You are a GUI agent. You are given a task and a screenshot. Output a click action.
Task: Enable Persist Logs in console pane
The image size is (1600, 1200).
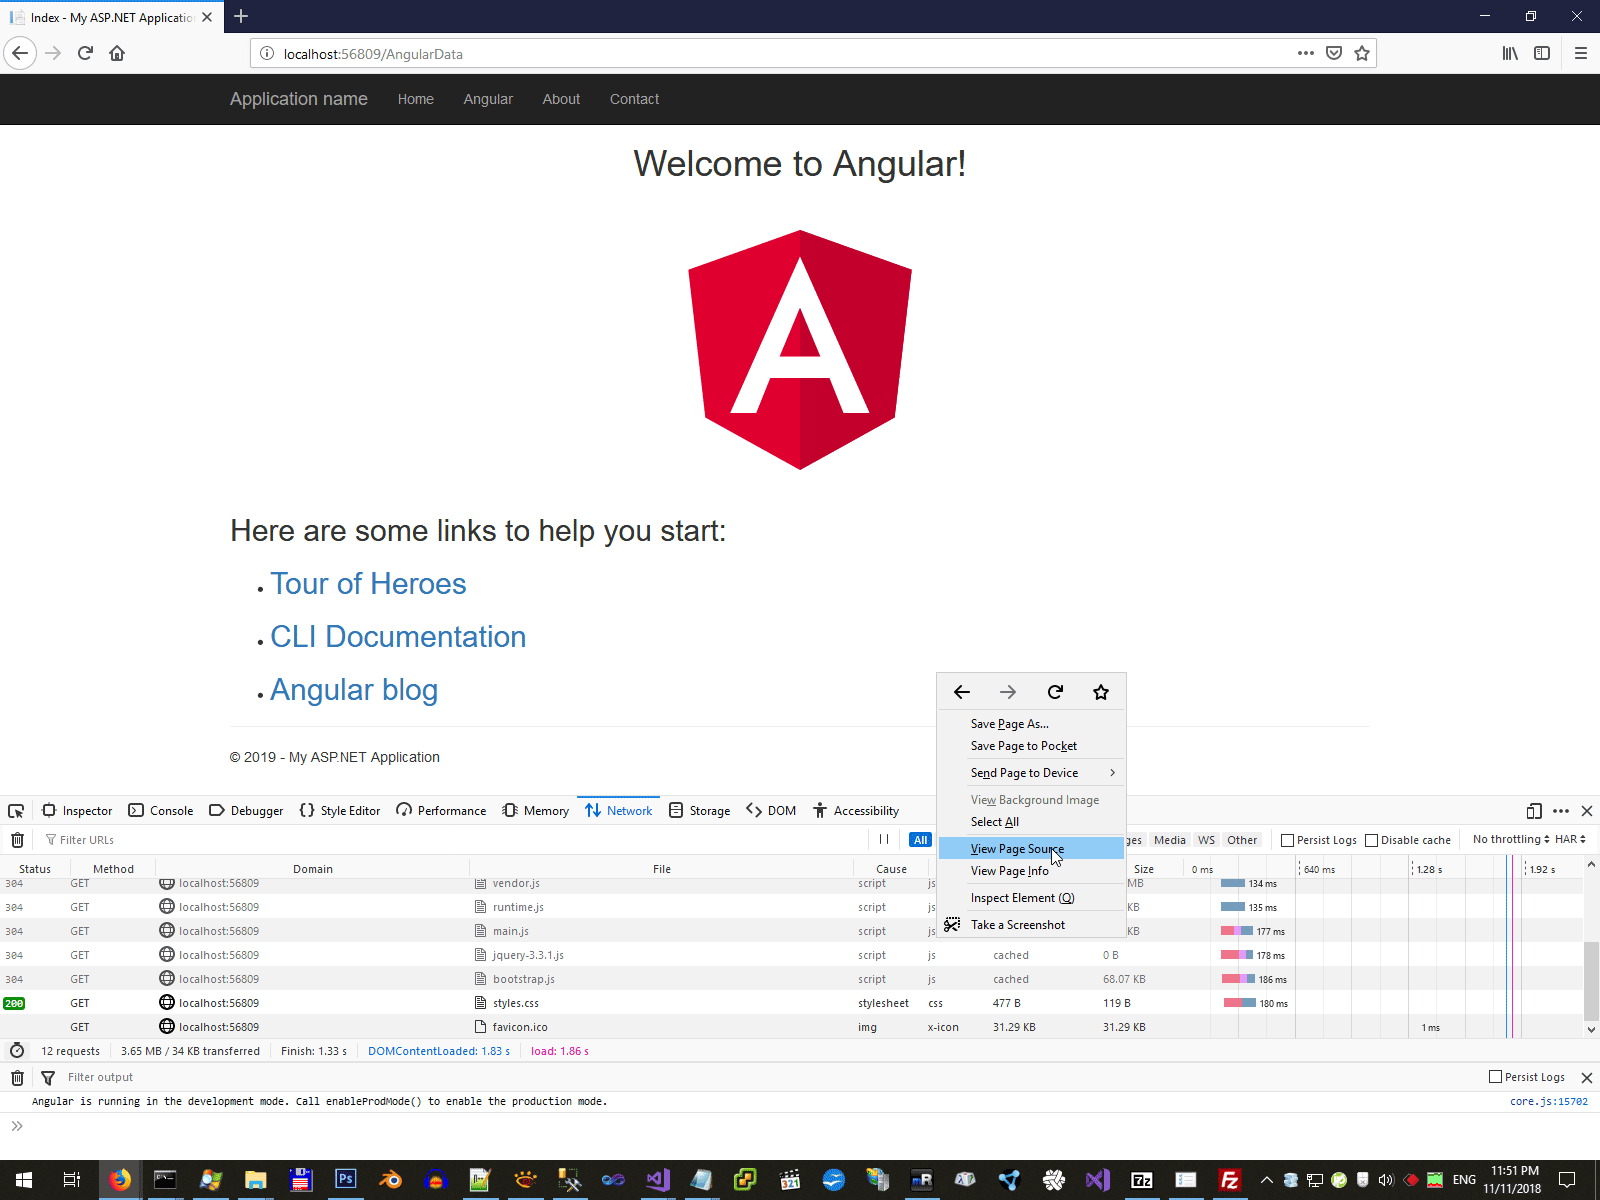[1496, 1077]
